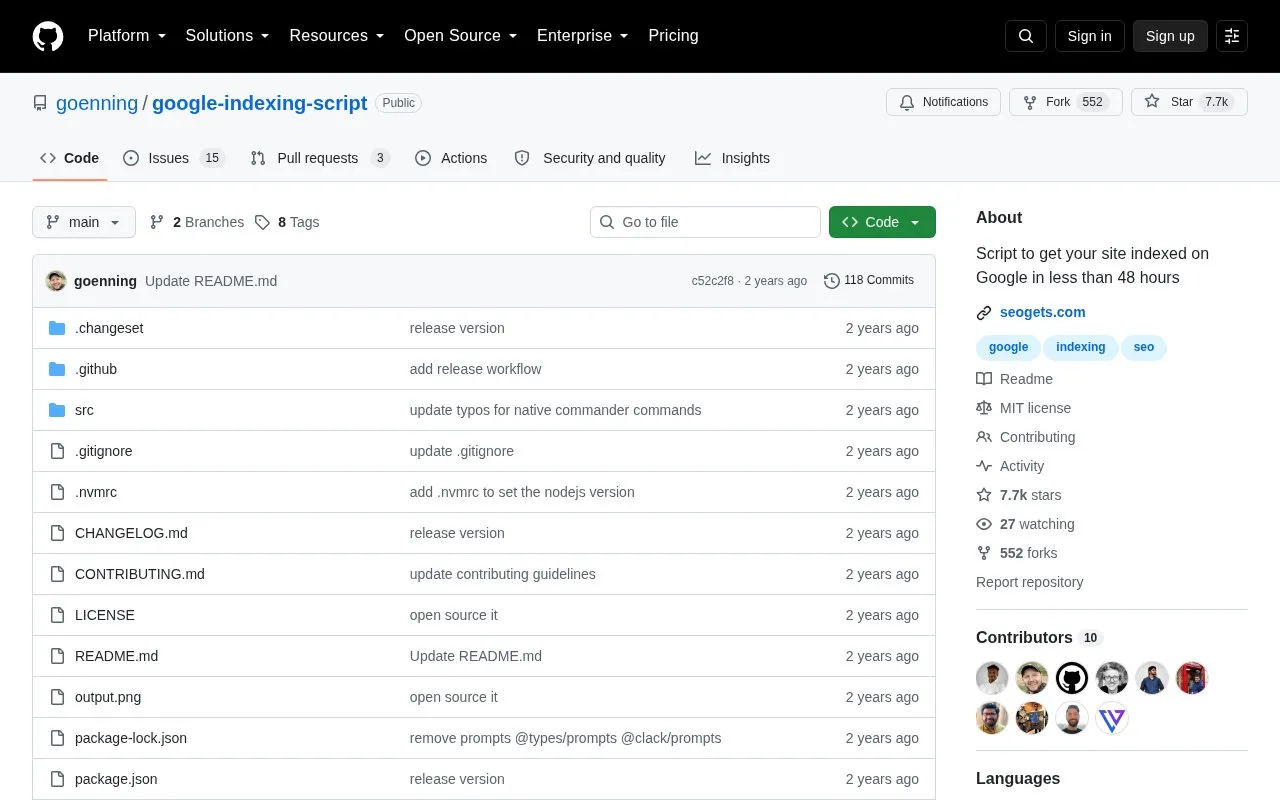Screen dimensions: 1280x800
Task: Click the Pricing link
Action: click(x=673, y=36)
